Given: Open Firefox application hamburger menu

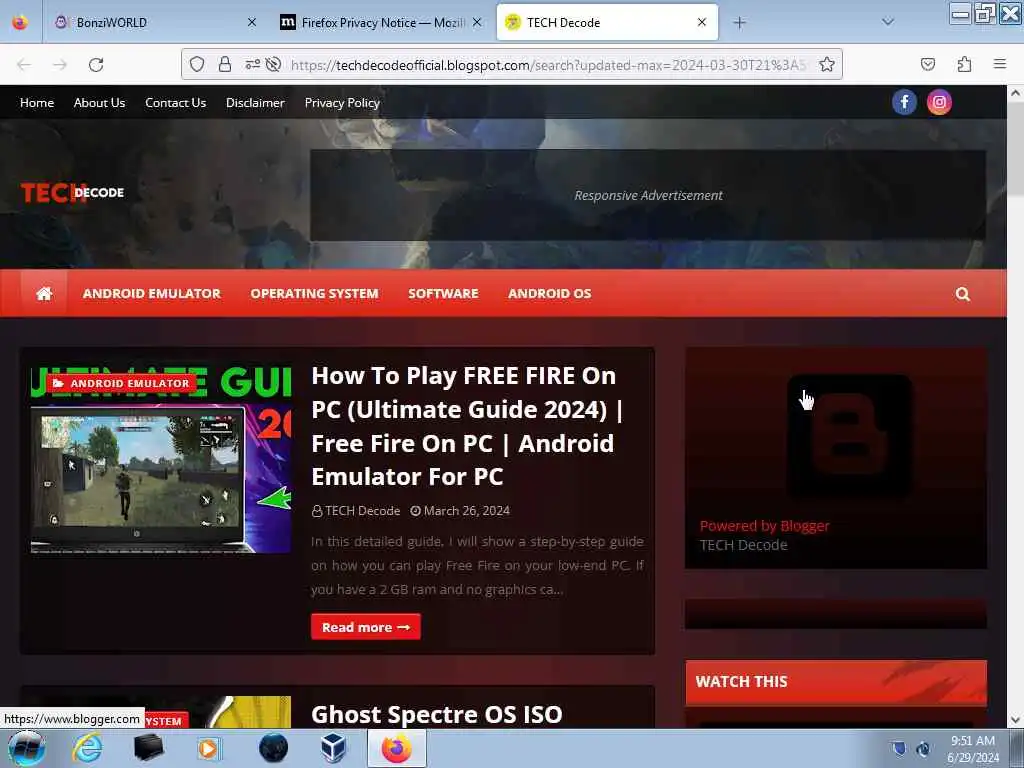Looking at the screenshot, I should click(1000, 64).
